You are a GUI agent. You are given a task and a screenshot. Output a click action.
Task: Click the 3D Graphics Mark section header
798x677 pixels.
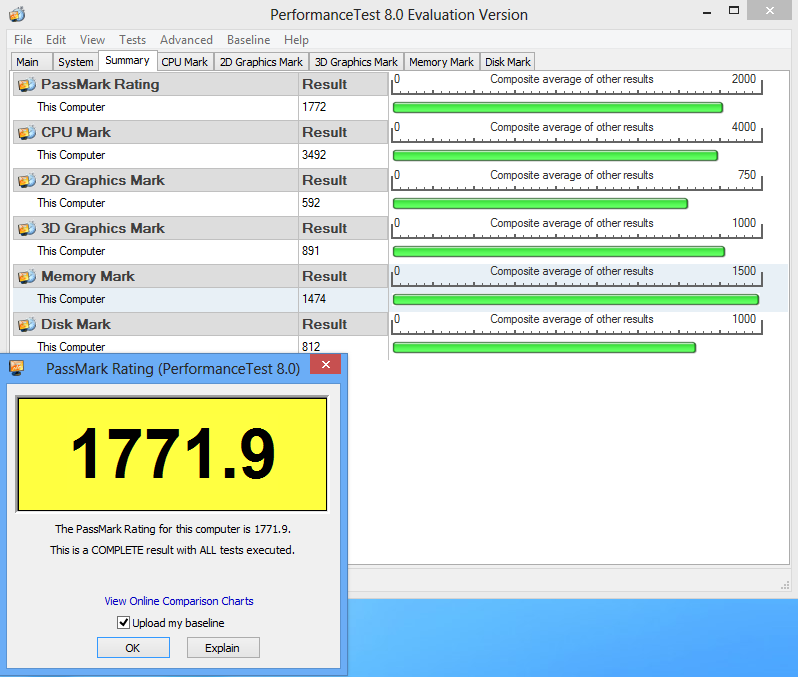(201, 229)
